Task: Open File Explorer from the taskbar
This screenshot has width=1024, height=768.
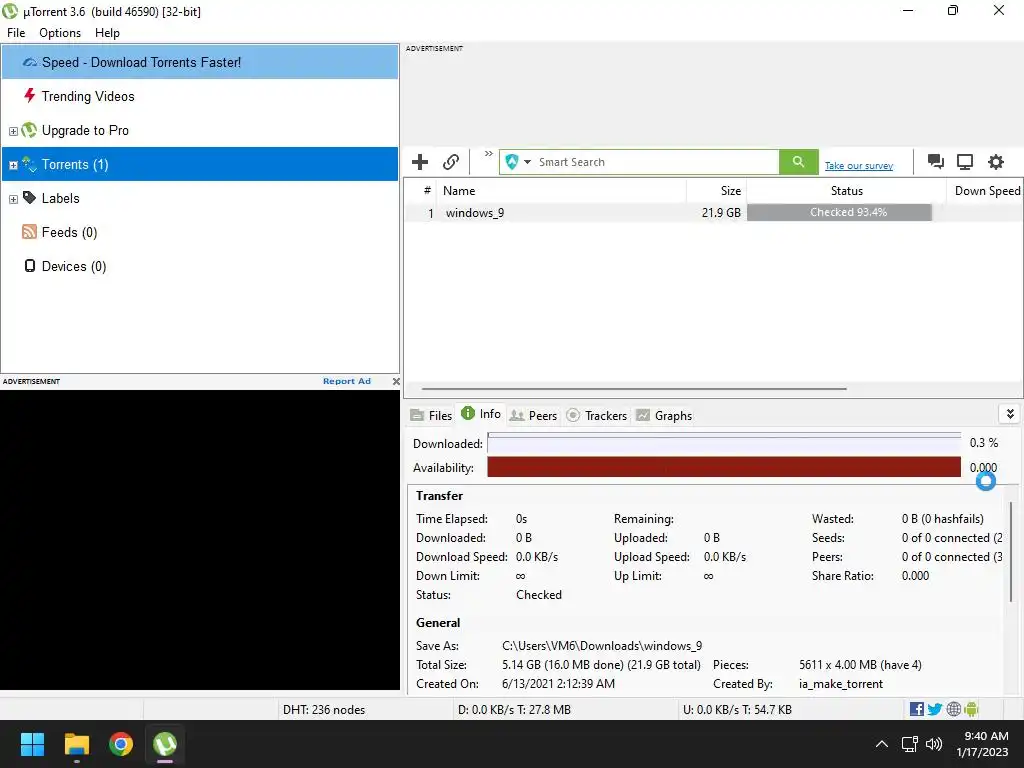Action: [x=76, y=744]
